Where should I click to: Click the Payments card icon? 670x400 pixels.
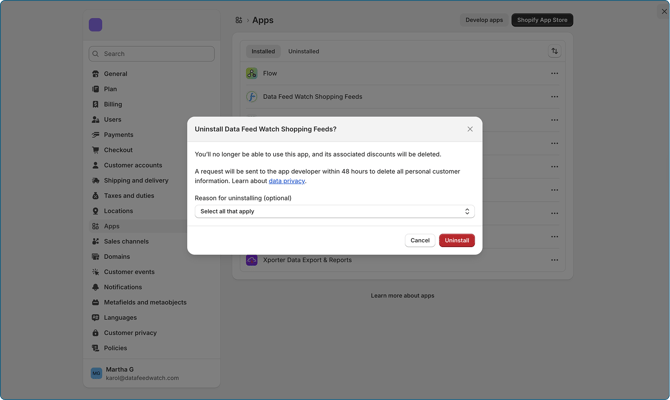[95, 135]
